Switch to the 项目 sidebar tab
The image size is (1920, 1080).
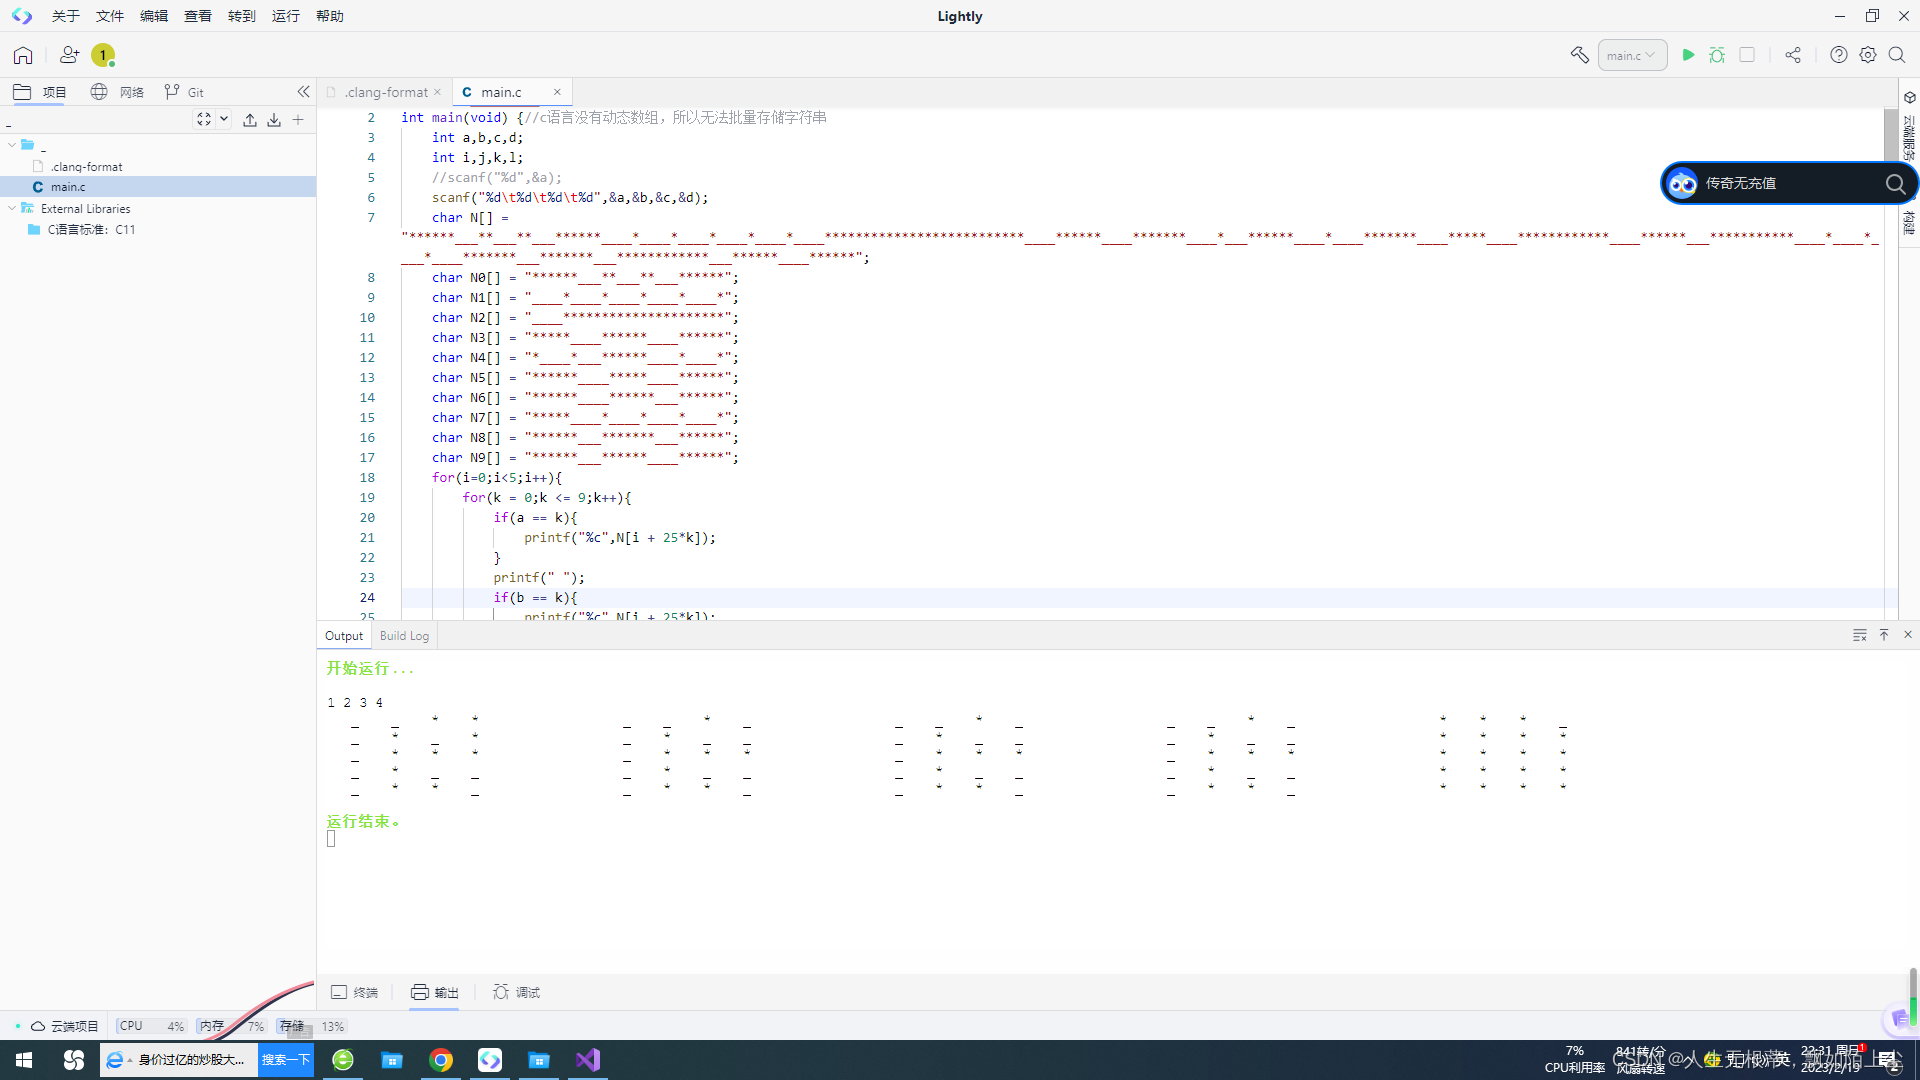[40, 92]
